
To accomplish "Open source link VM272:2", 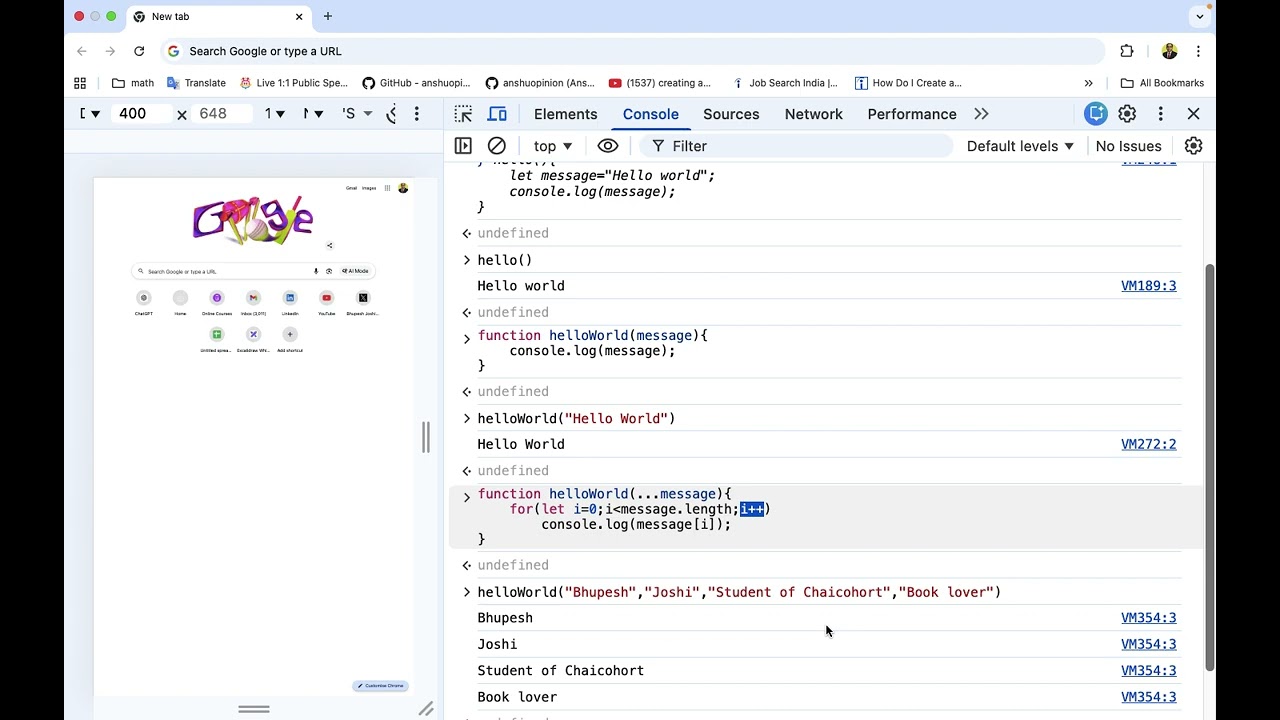I will click(1148, 444).
